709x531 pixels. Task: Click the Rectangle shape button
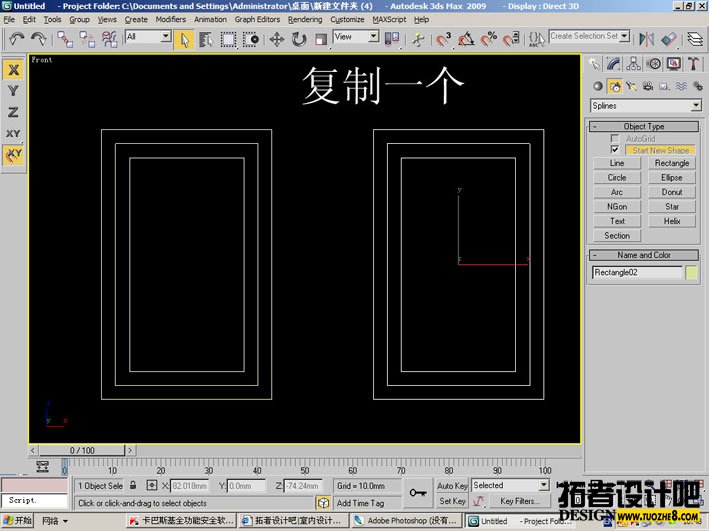point(672,163)
